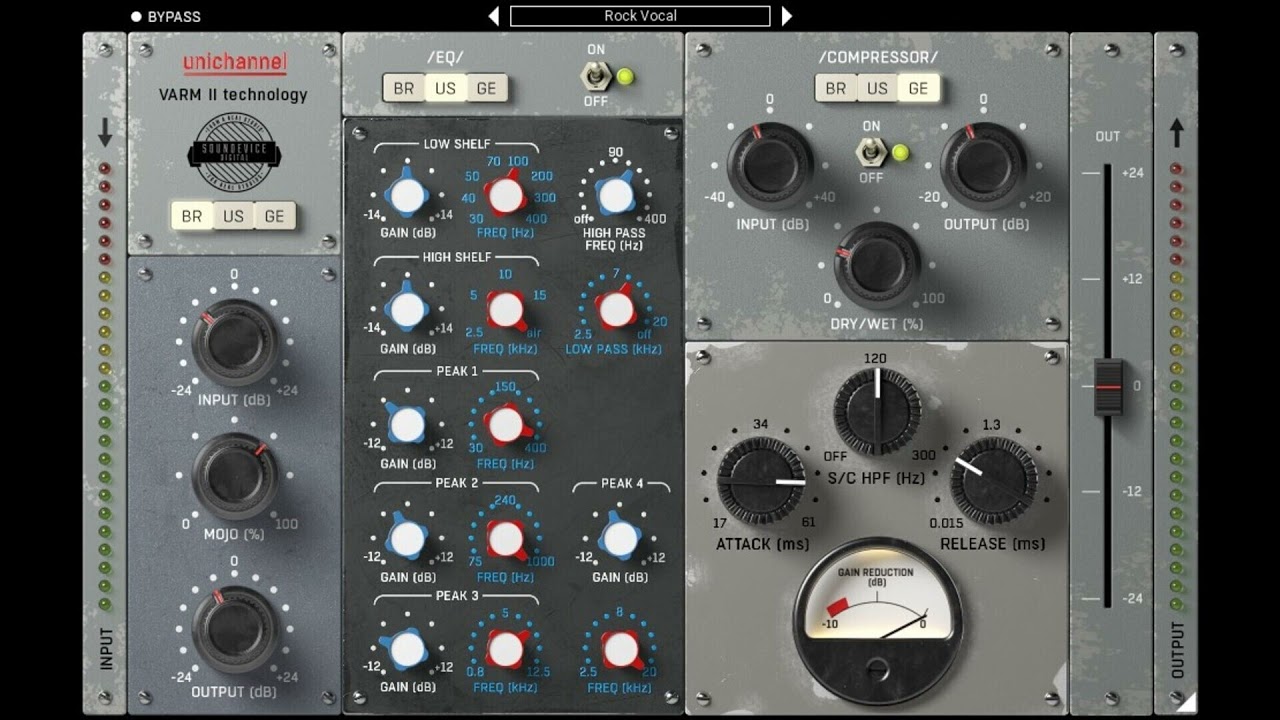The height and width of the screenshot is (720, 1280).
Task: Click the Peak 3 GAIN knob
Action: (x=407, y=650)
